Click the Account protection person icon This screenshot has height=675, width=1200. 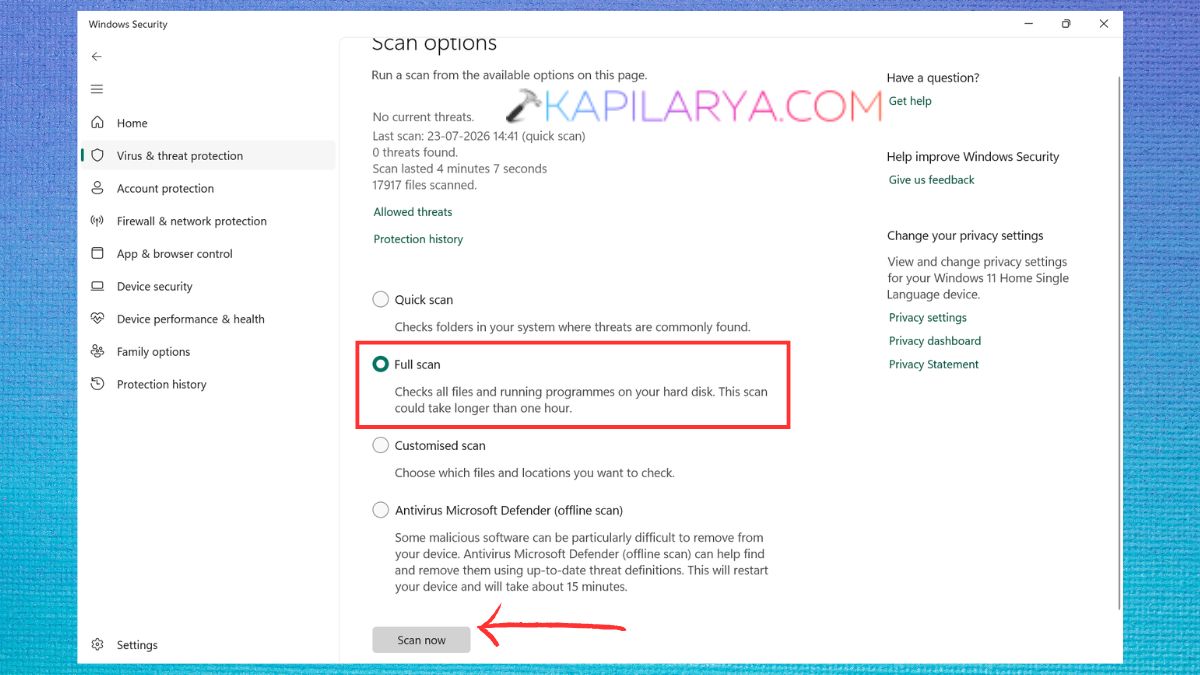[97, 188]
